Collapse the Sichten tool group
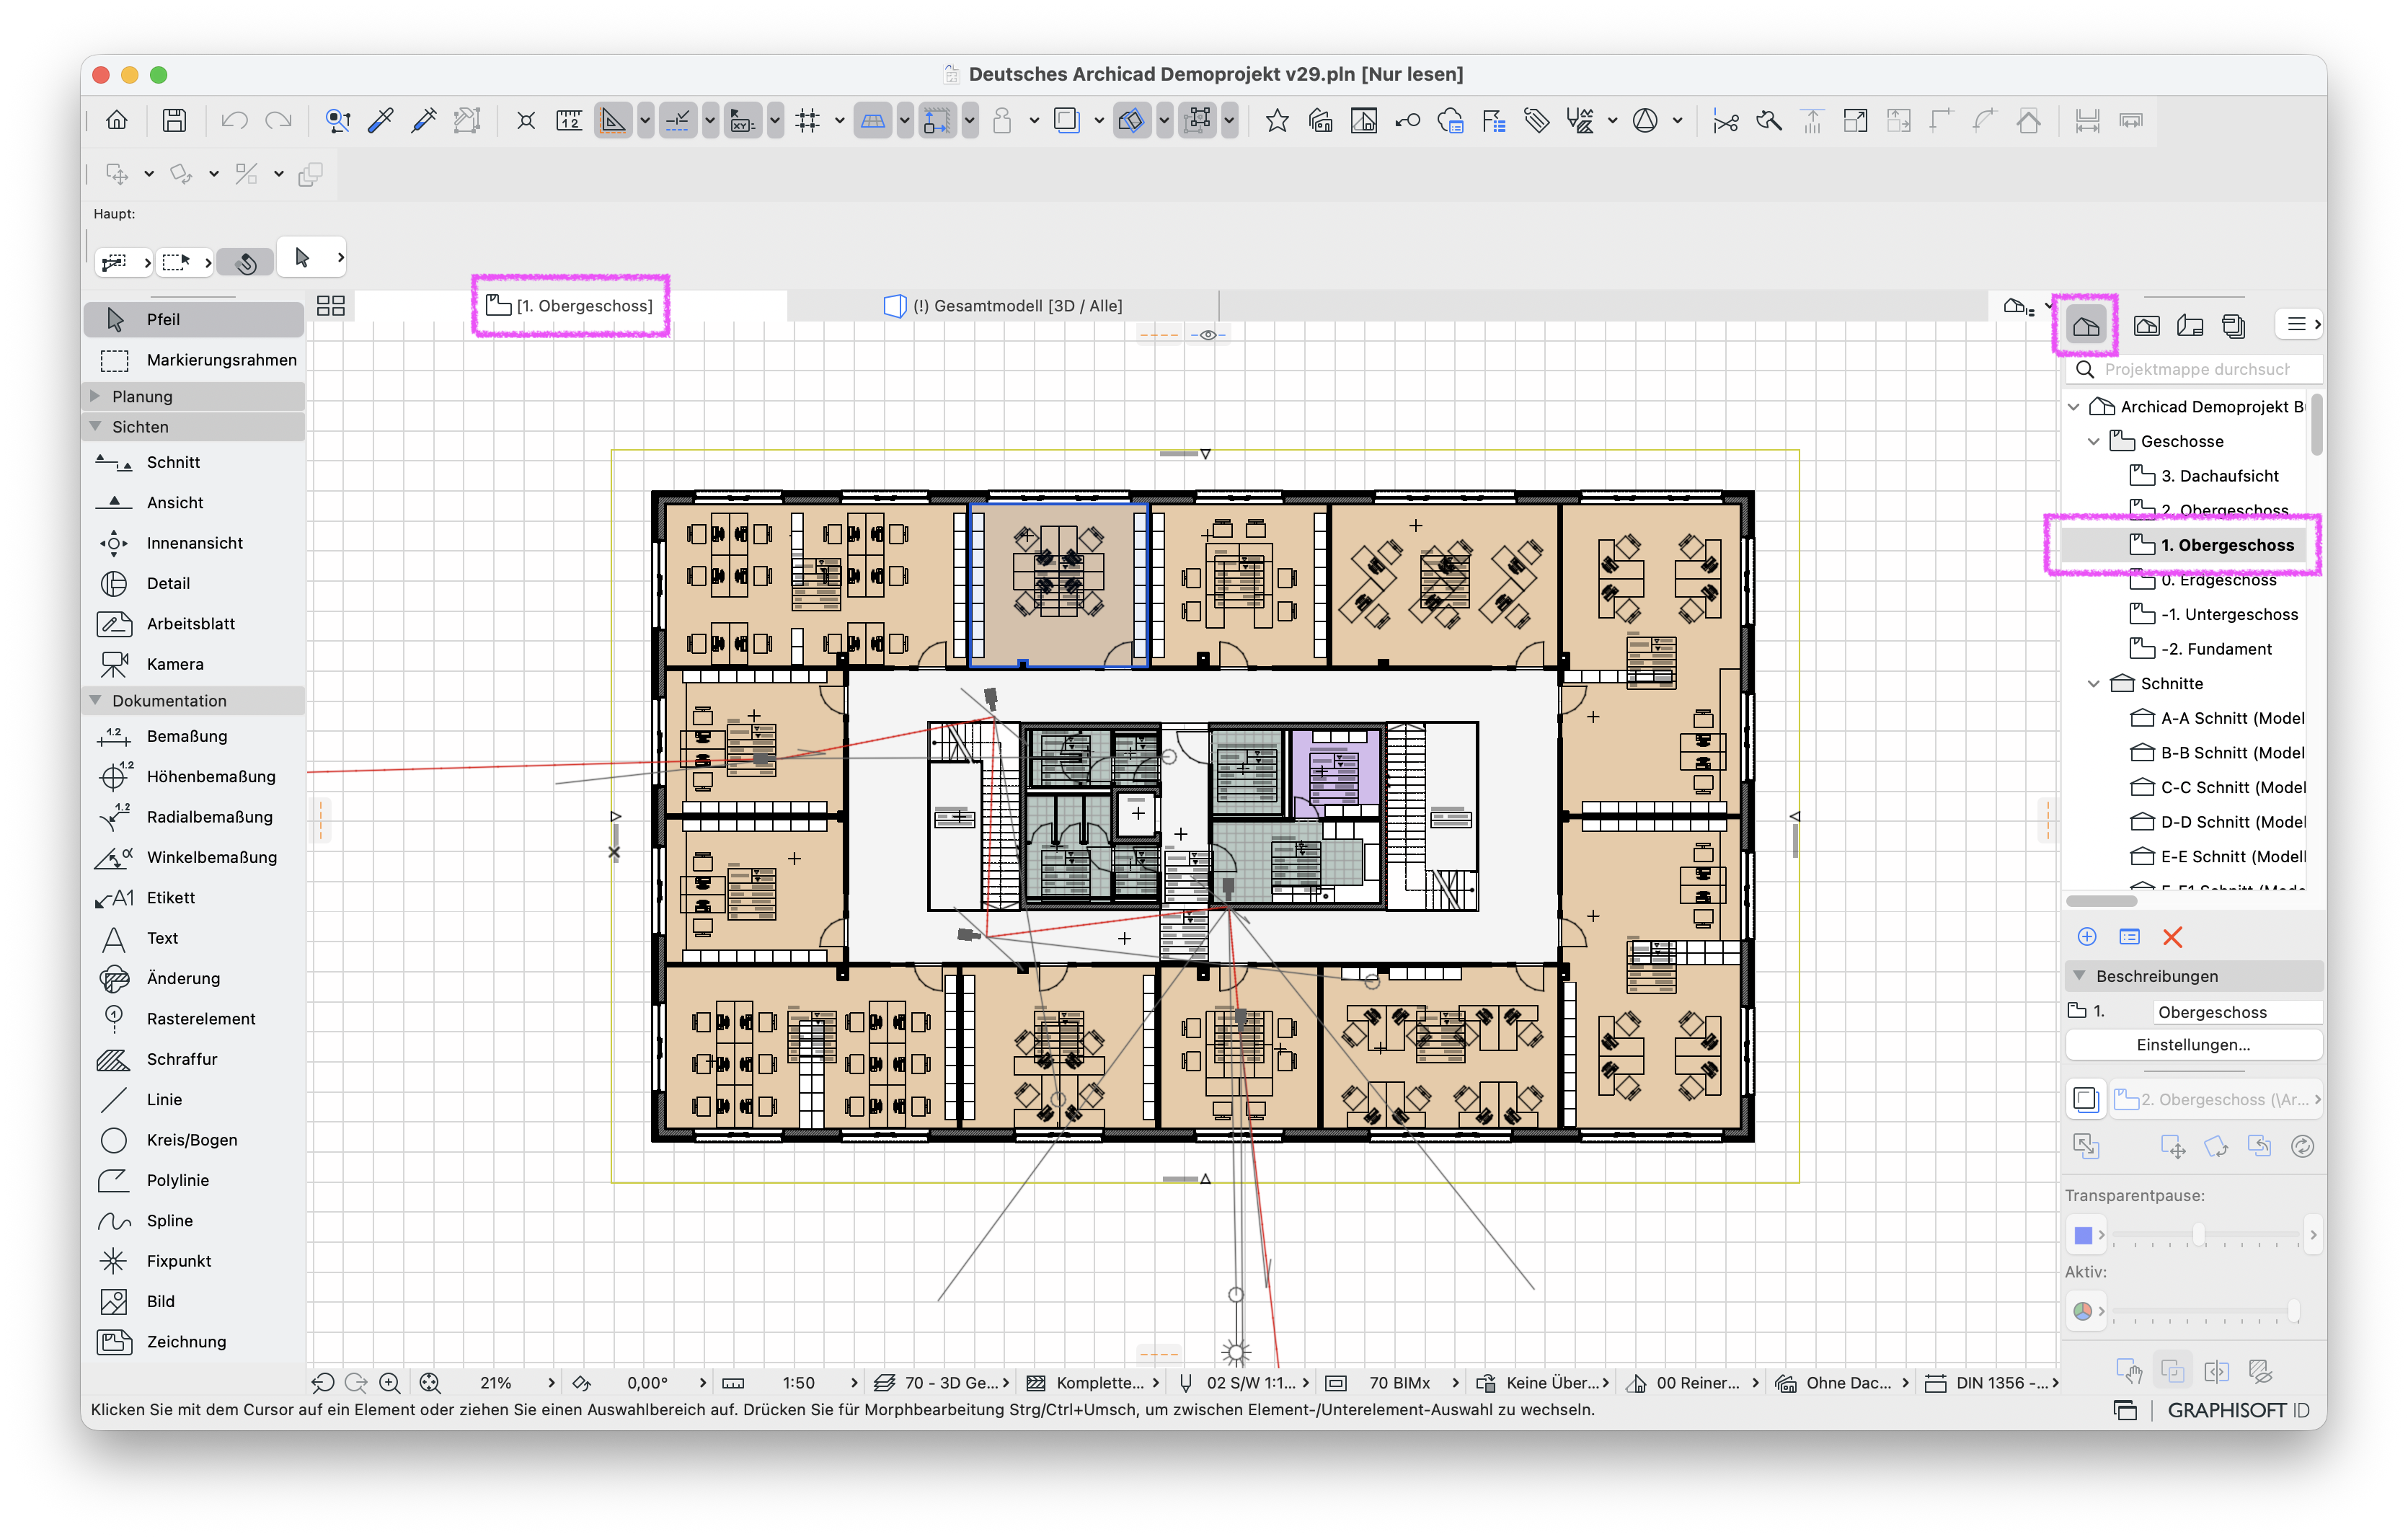The height and width of the screenshot is (1537, 2408). (x=95, y=426)
